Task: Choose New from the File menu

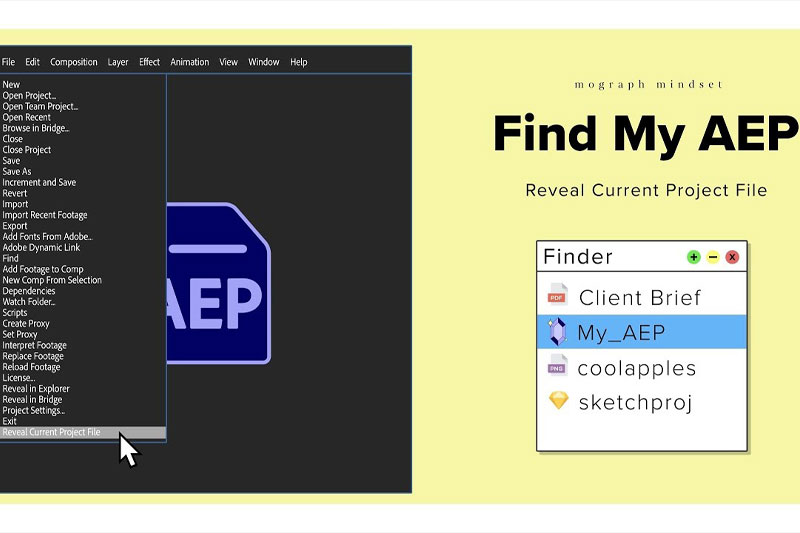Action: [11, 85]
